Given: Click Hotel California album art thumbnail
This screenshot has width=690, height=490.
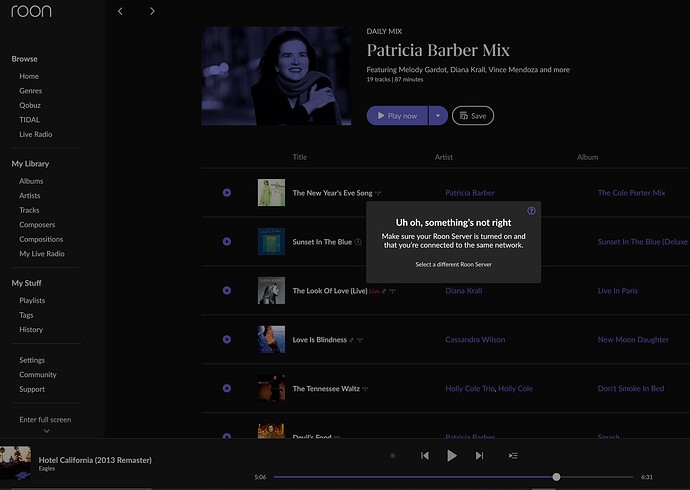Looking at the screenshot, I should coord(15,462).
